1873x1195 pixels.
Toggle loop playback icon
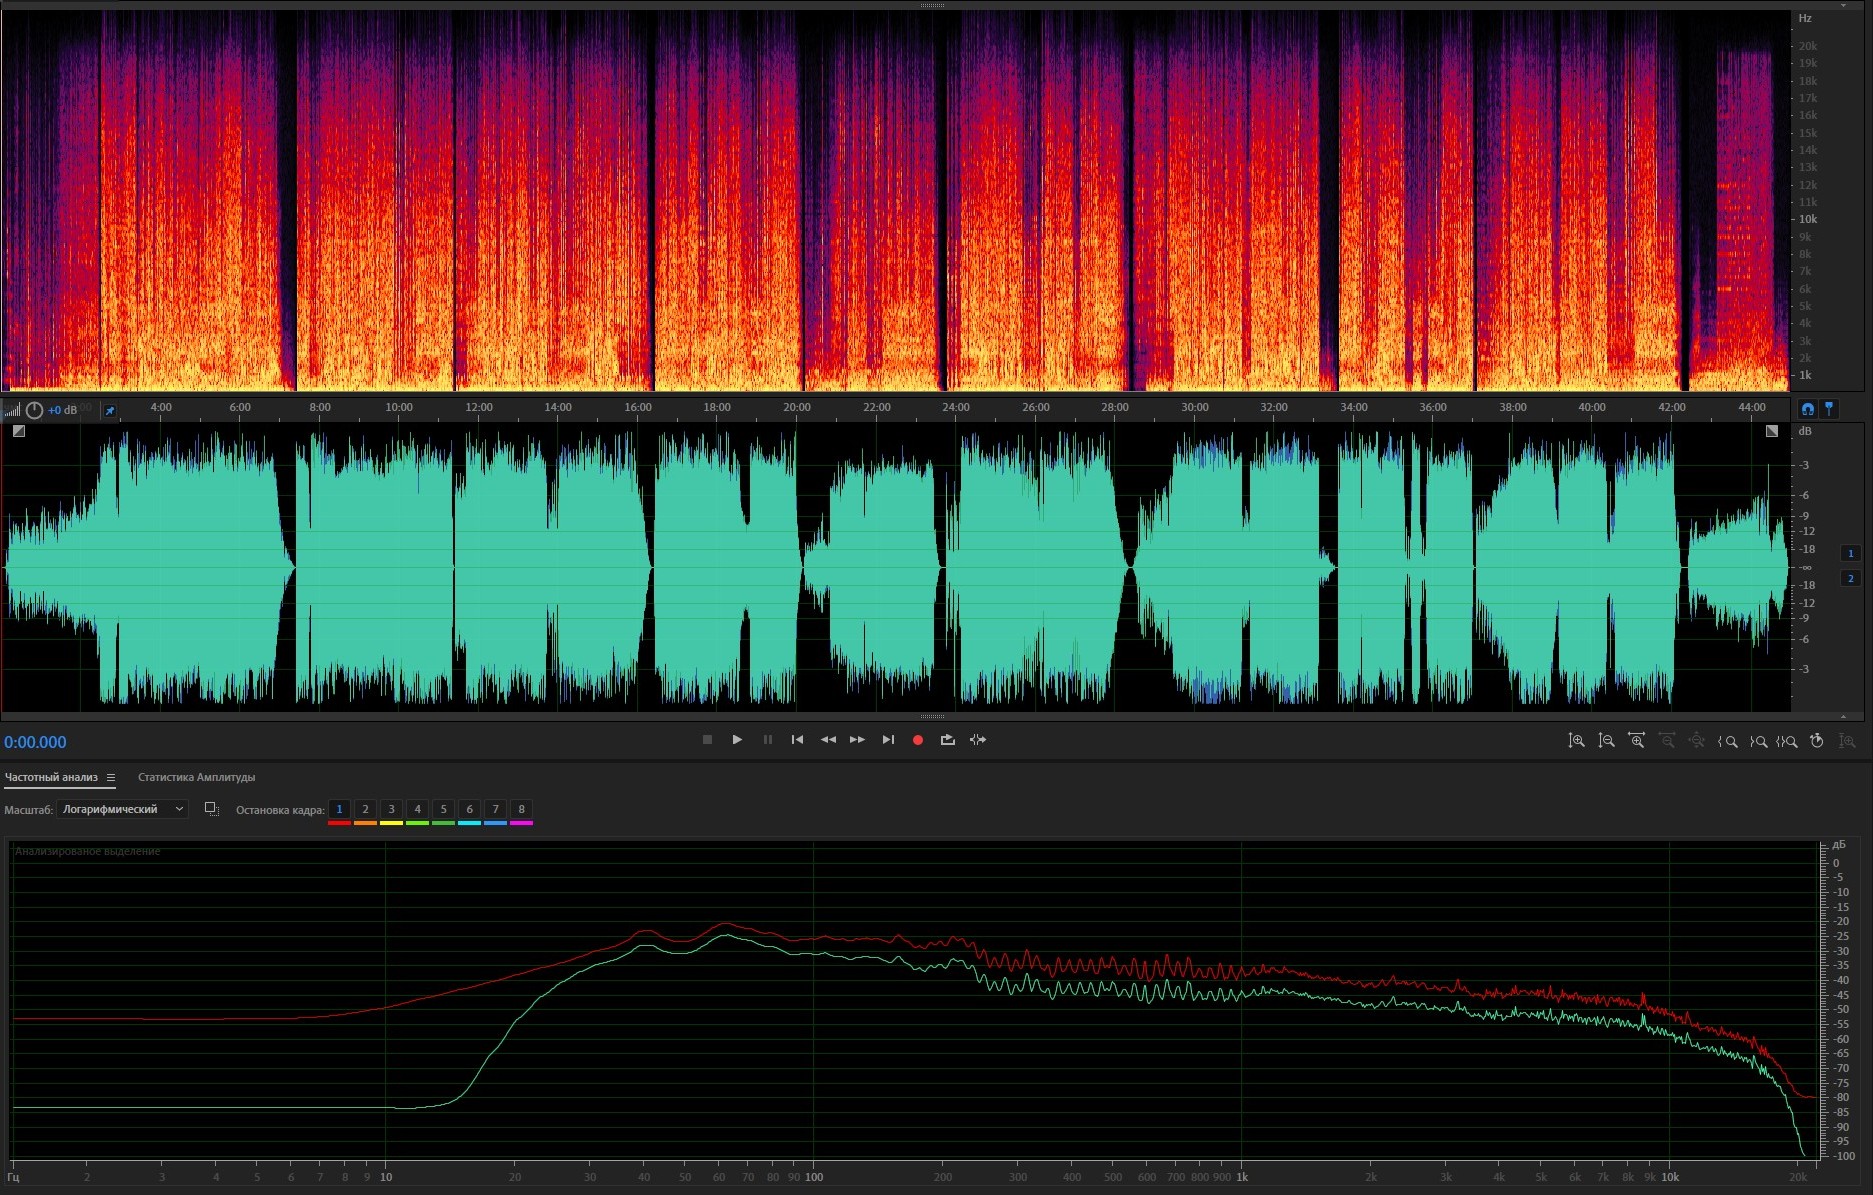tap(947, 740)
